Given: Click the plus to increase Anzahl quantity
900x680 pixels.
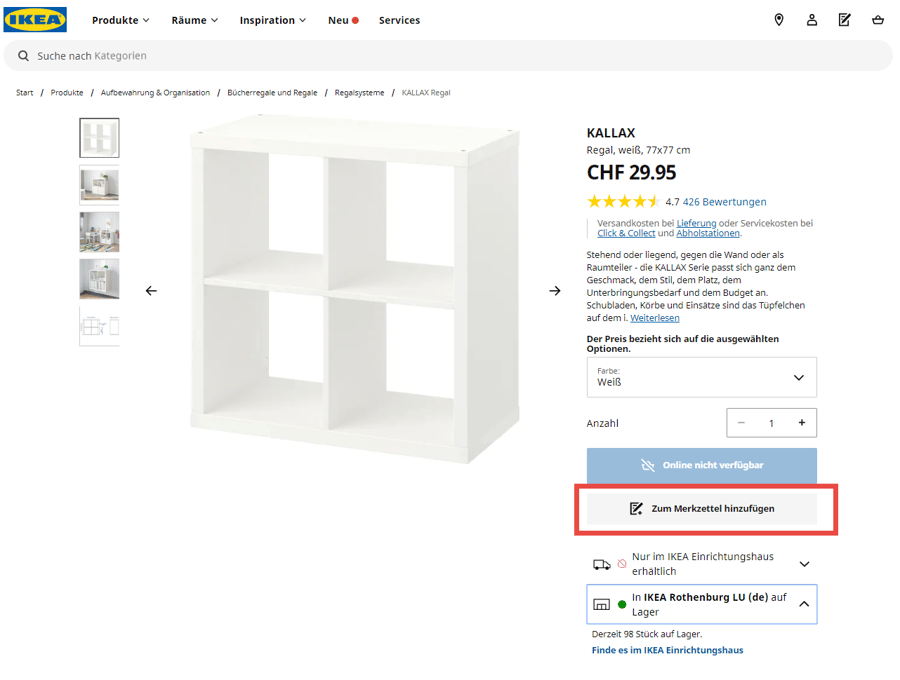Looking at the screenshot, I should pyautogui.click(x=801, y=422).
